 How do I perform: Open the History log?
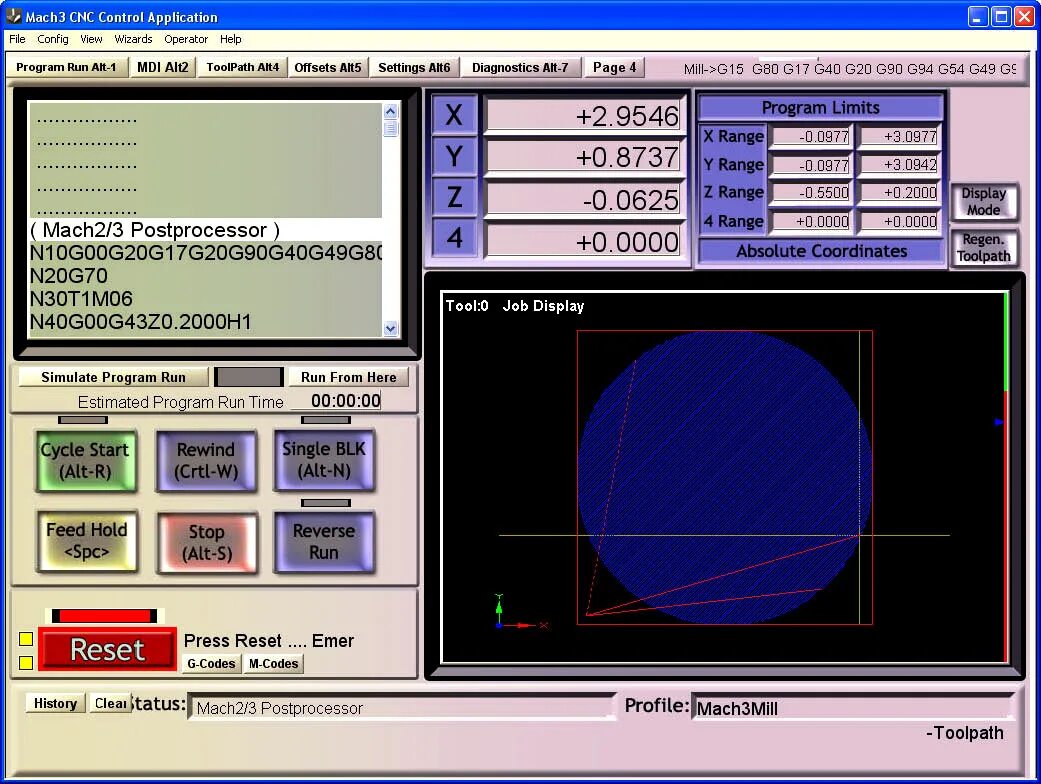[55, 703]
